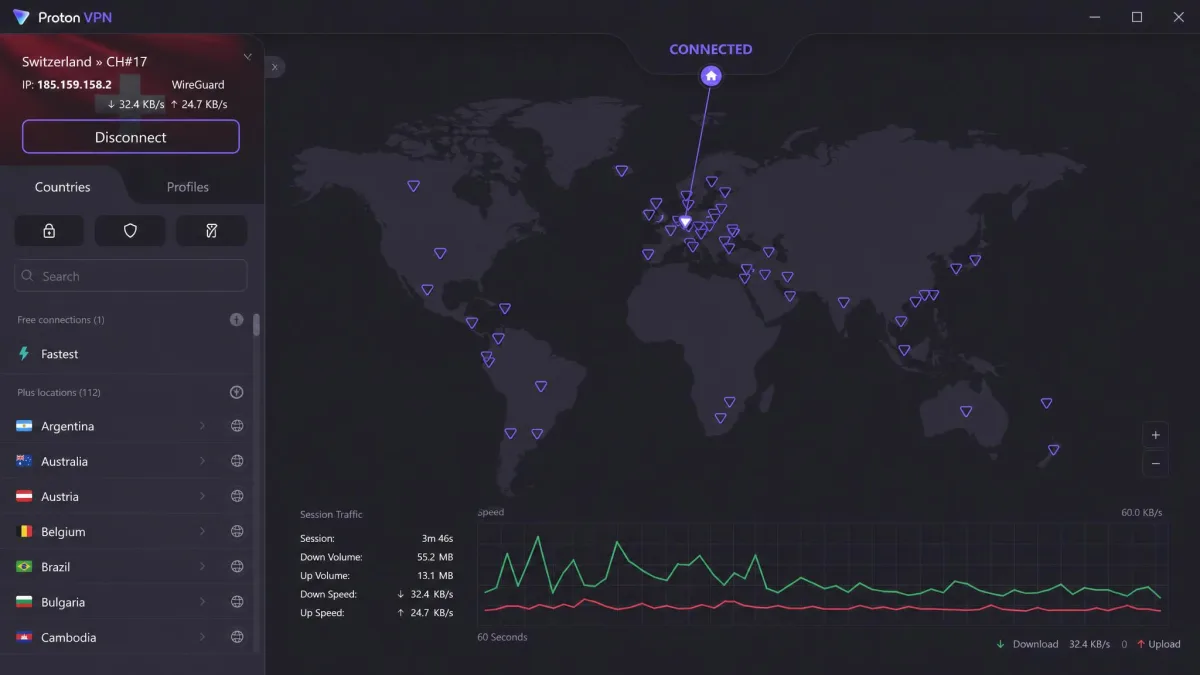
Task: Expand the Belgium server list chevron
Action: pos(202,531)
